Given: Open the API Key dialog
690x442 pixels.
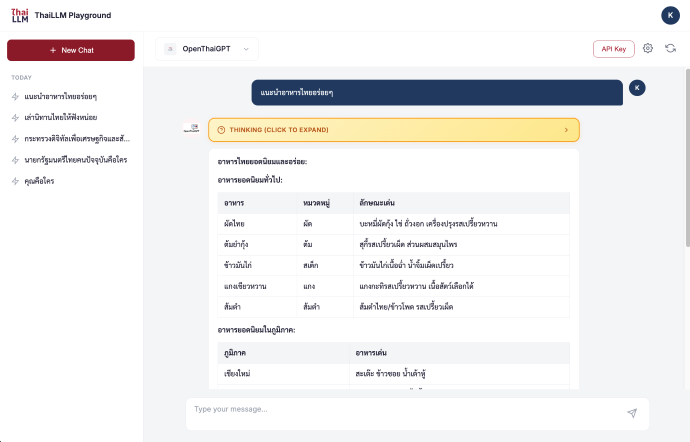Looking at the screenshot, I should point(613,49).
